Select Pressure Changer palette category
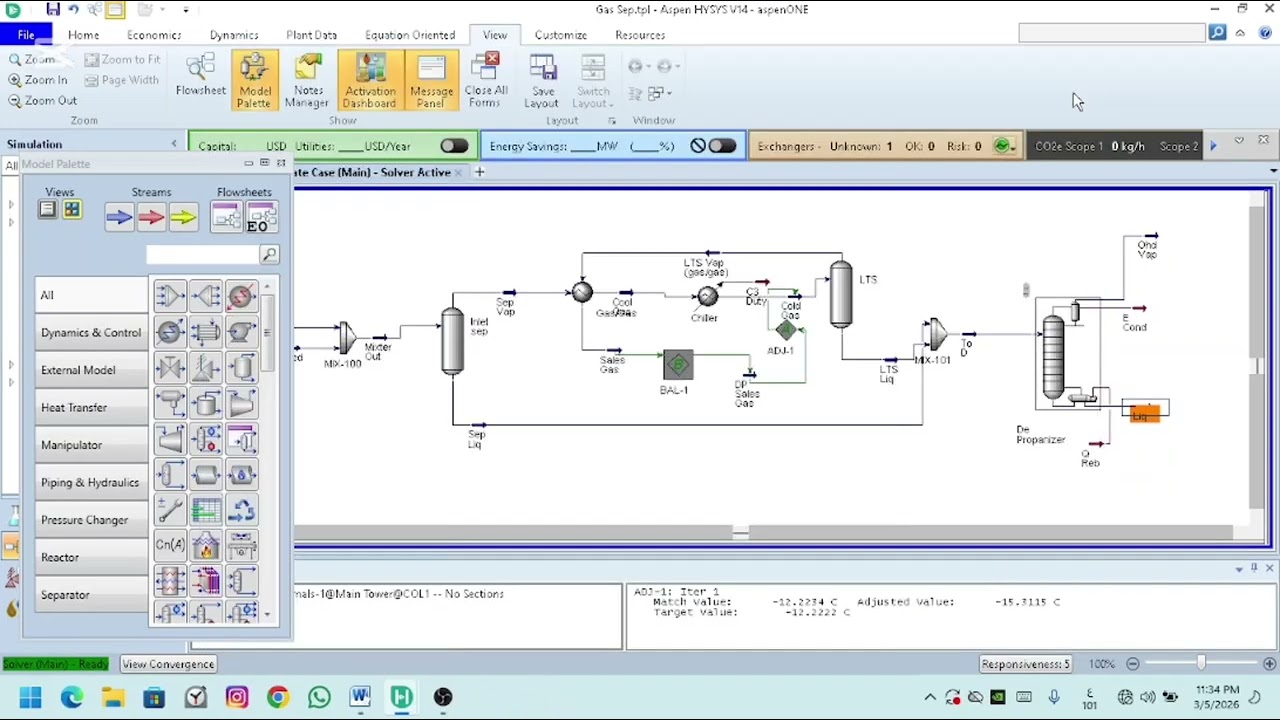This screenshot has height=720, width=1280. pyautogui.click(x=91, y=520)
